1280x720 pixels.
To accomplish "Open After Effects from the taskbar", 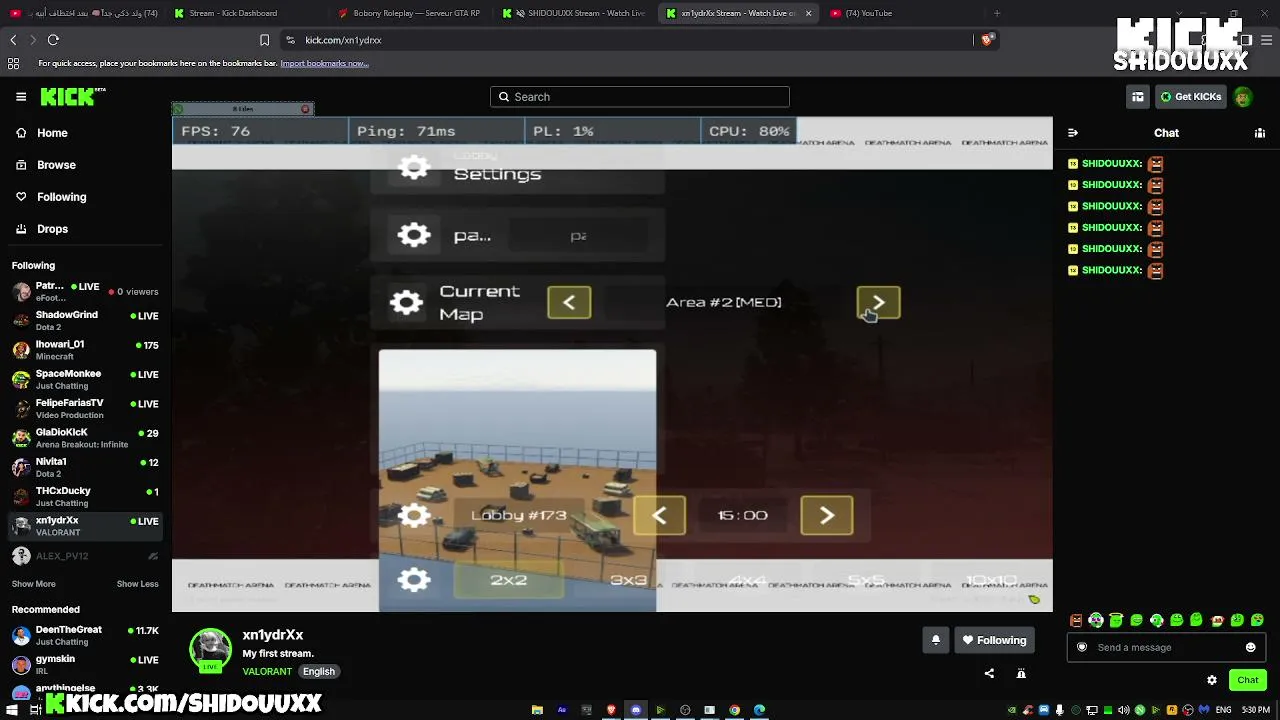I will click(x=562, y=710).
